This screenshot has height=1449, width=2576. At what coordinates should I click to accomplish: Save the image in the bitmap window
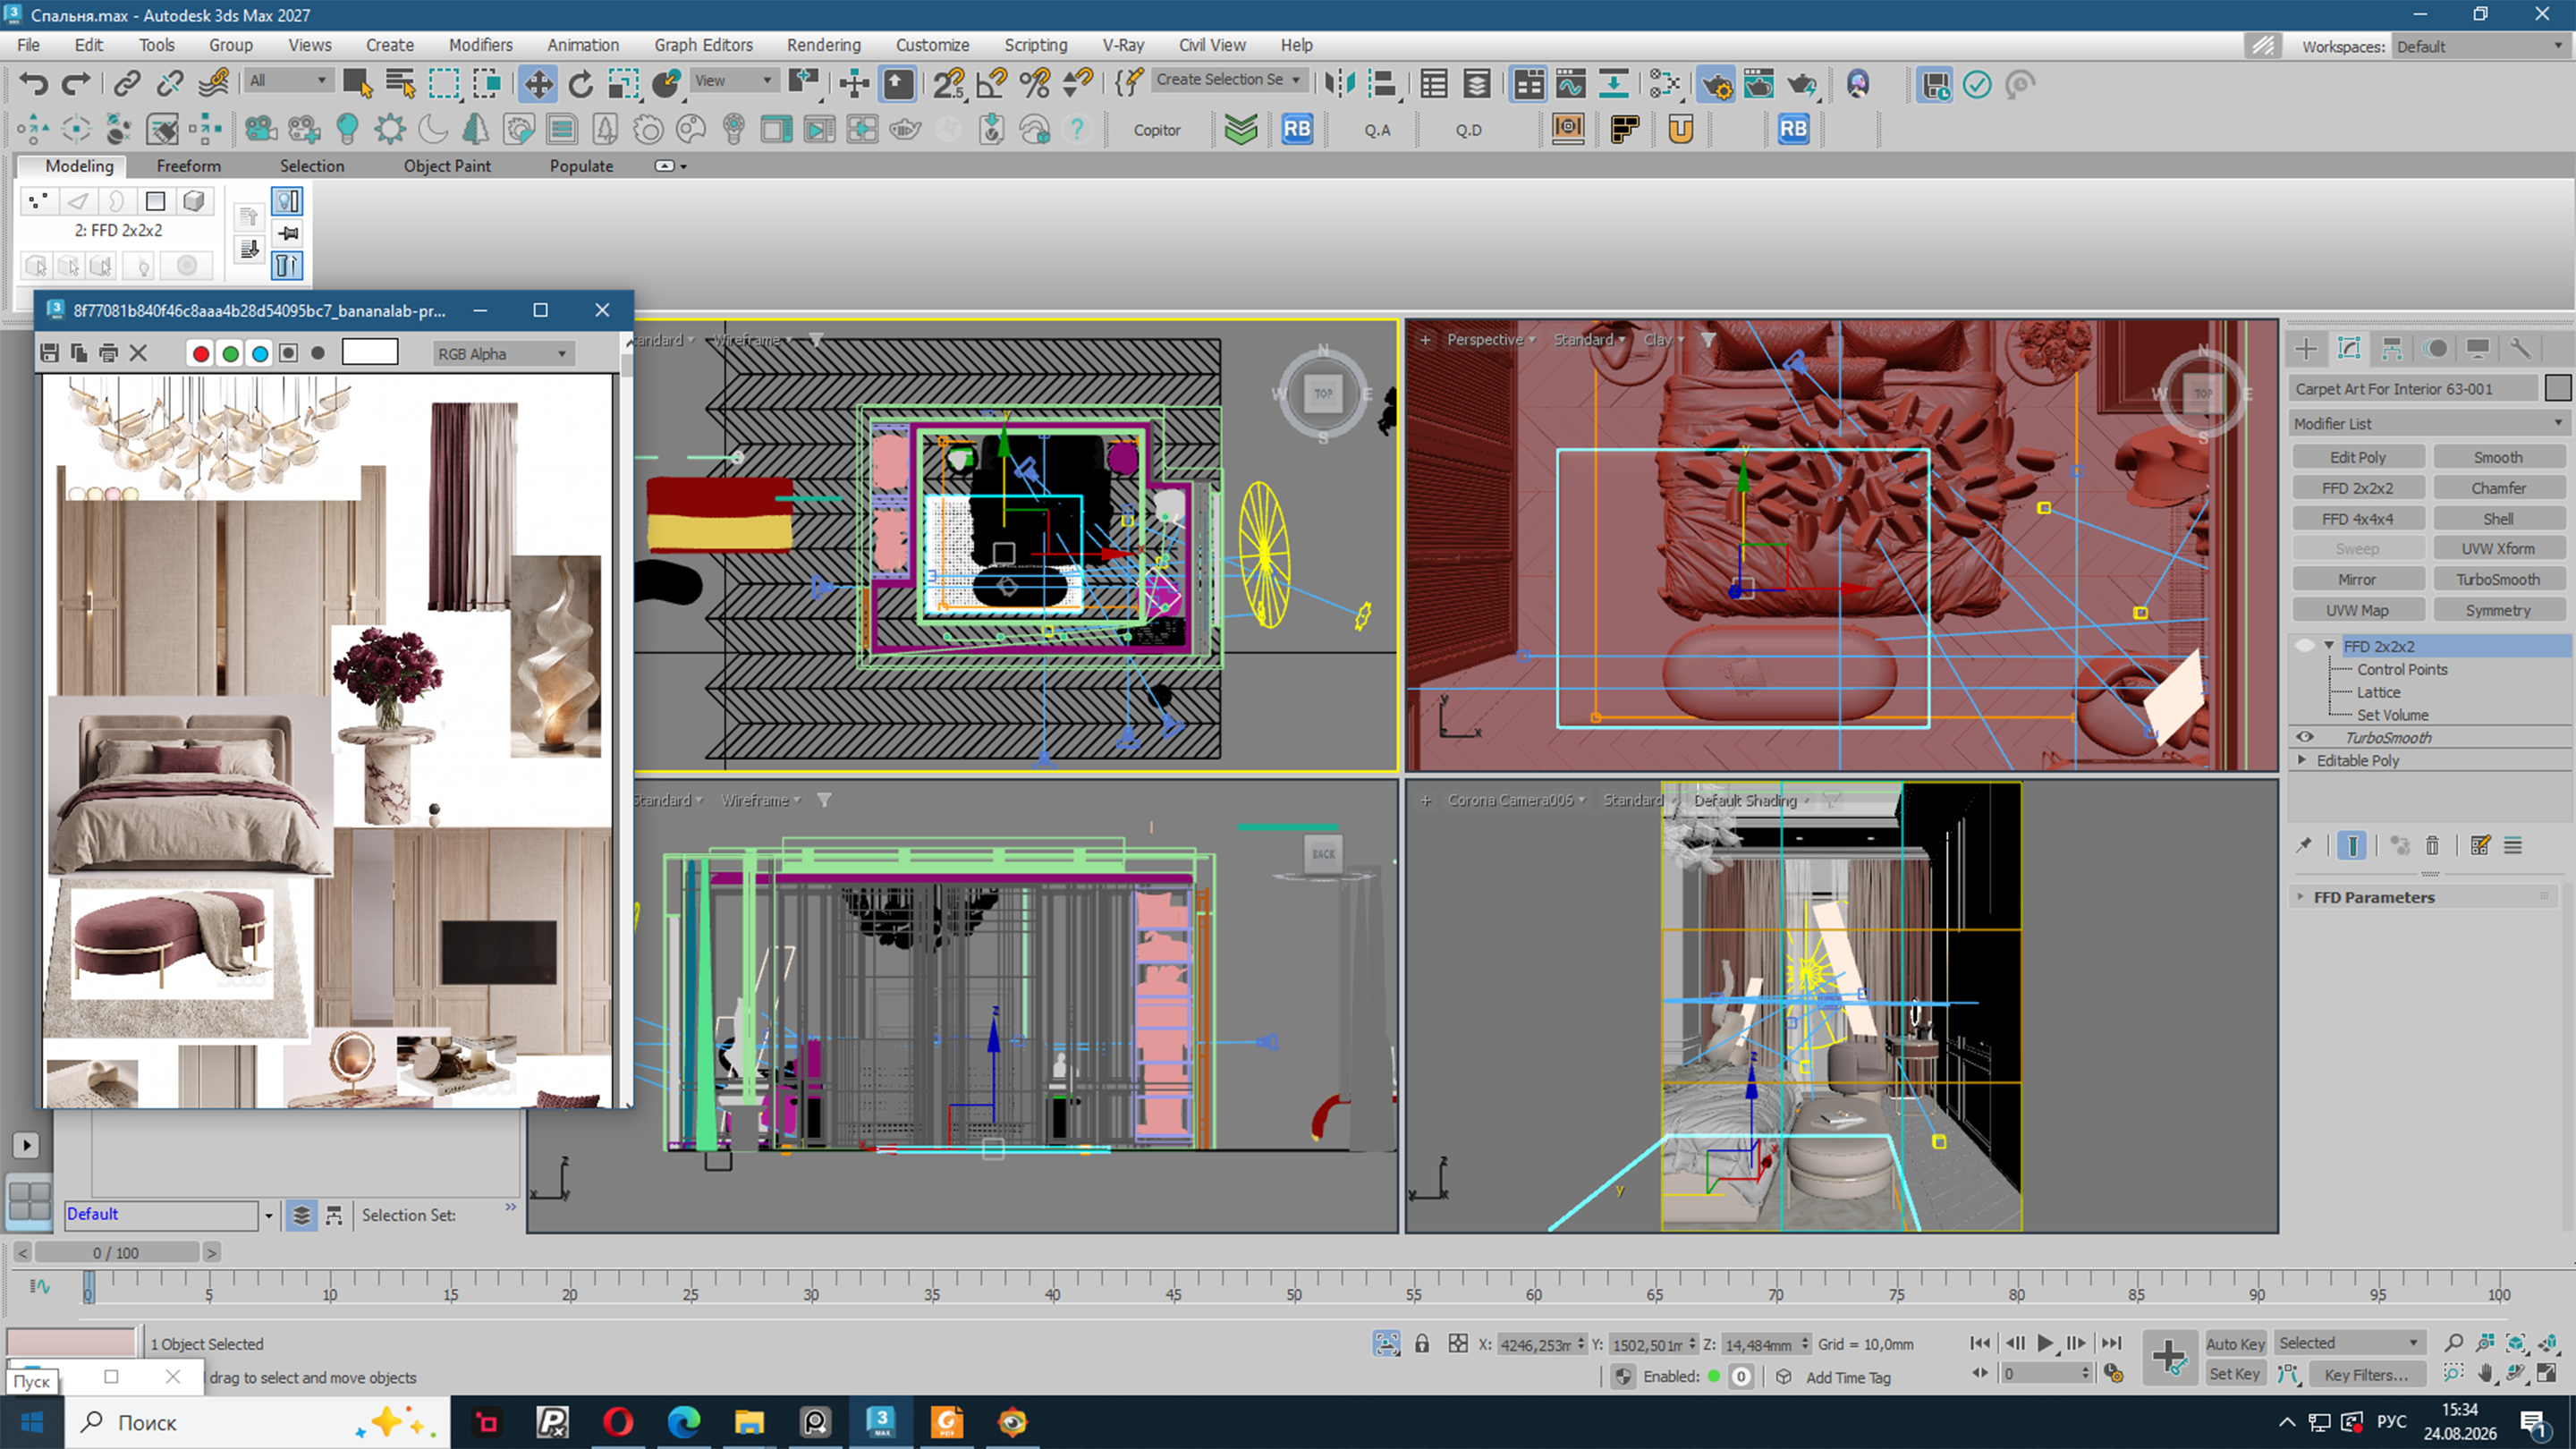pos(50,353)
